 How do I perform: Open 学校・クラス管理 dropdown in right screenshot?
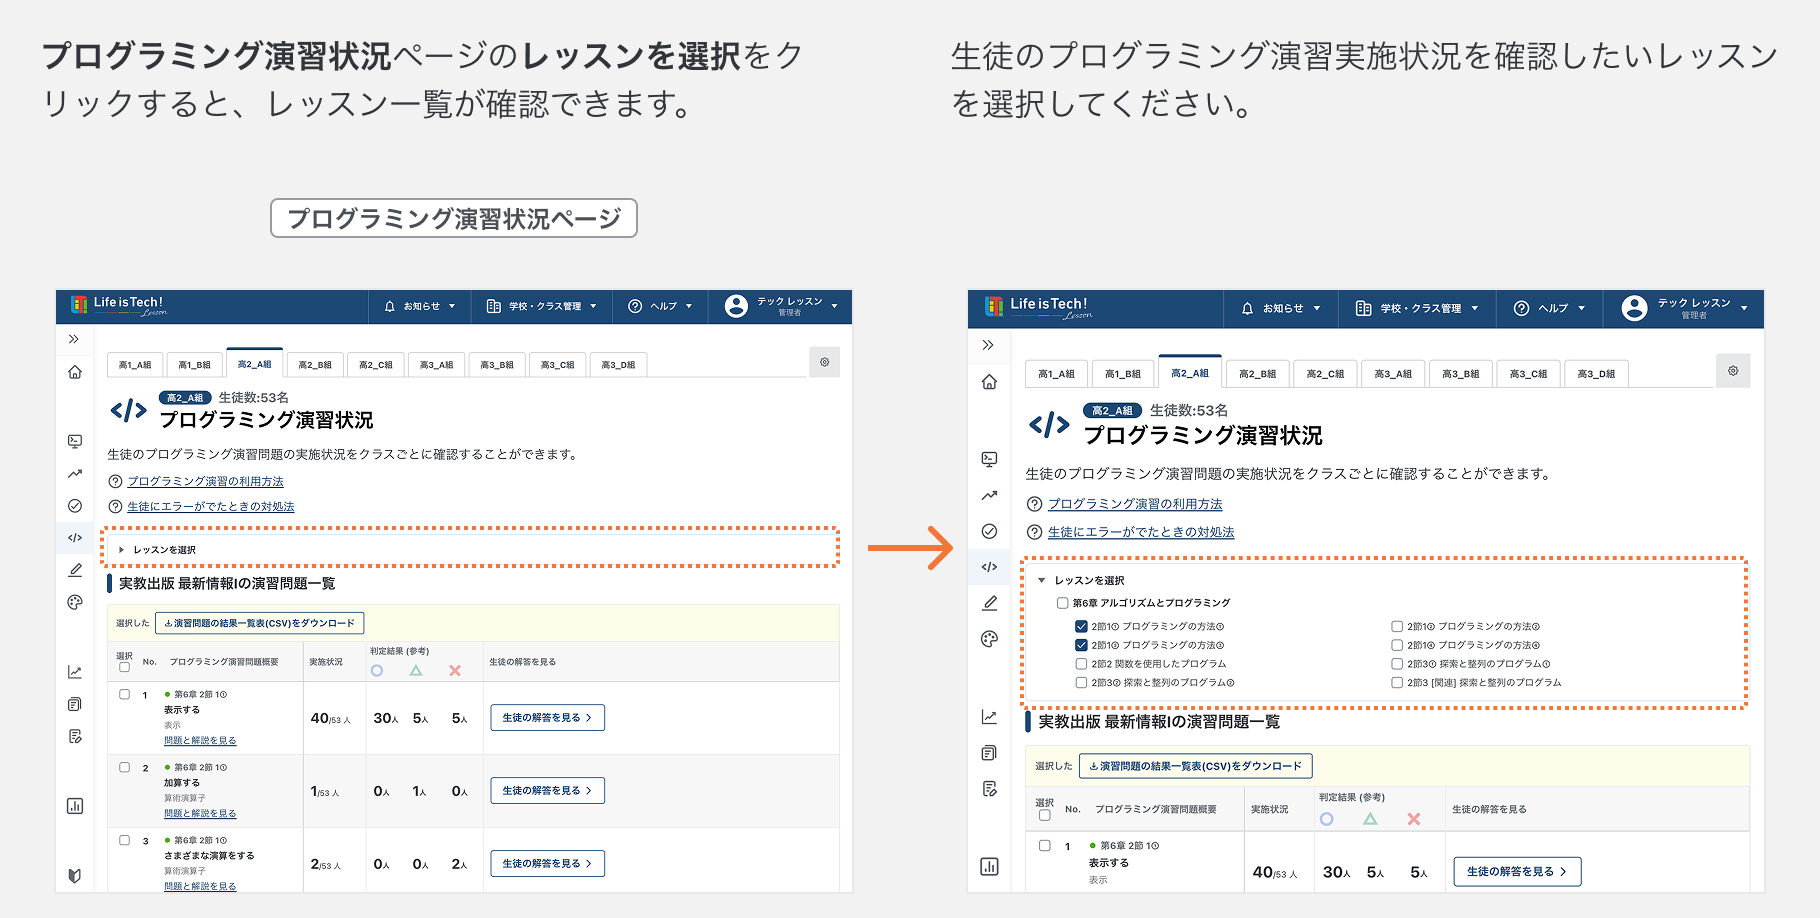tap(1416, 308)
